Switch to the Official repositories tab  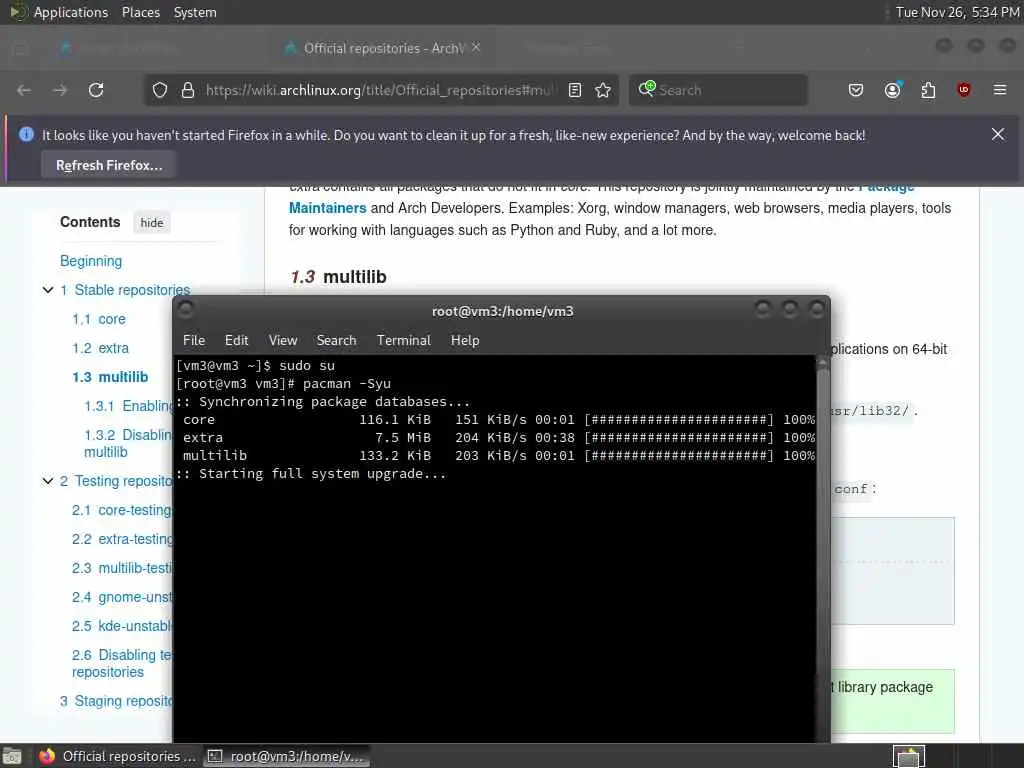[384, 48]
